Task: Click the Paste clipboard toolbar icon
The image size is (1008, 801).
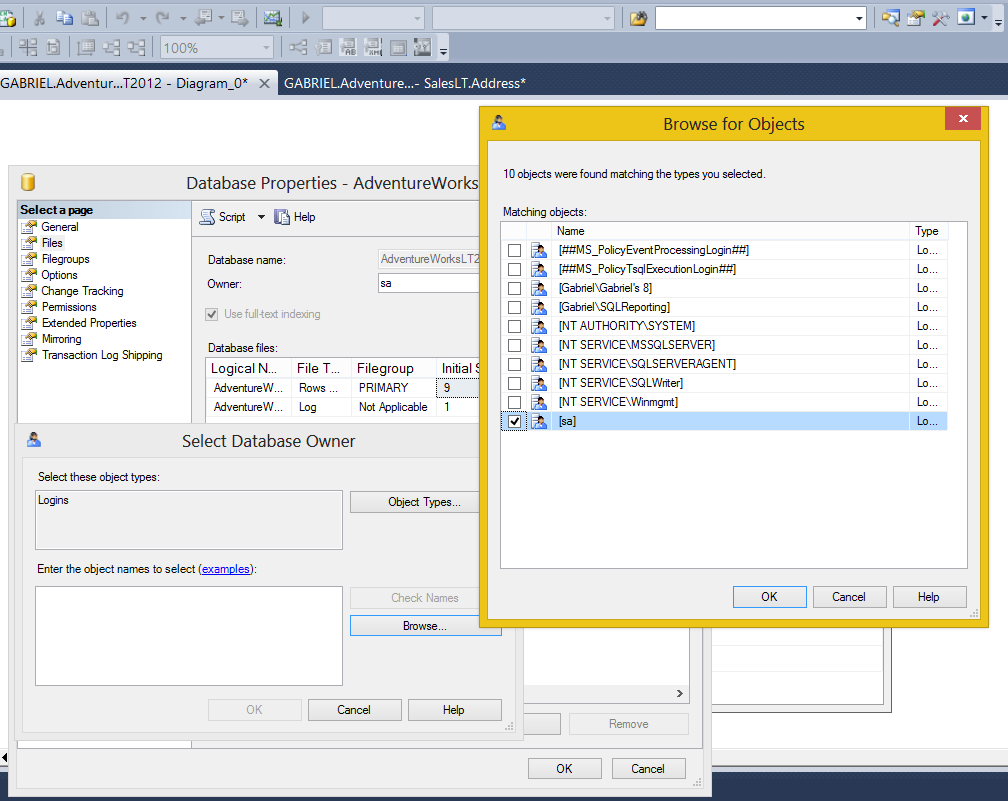Action: pos(90,18)
